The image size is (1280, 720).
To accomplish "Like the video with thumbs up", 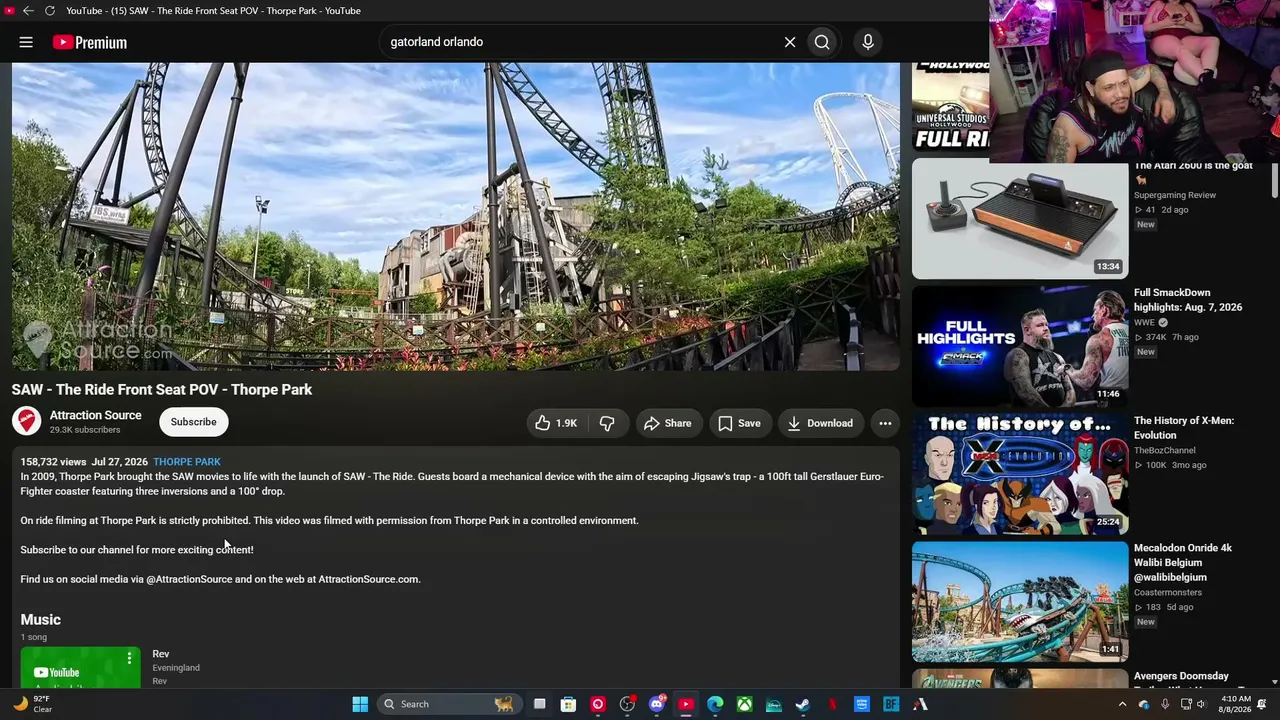I will click(x=556, y=423).
